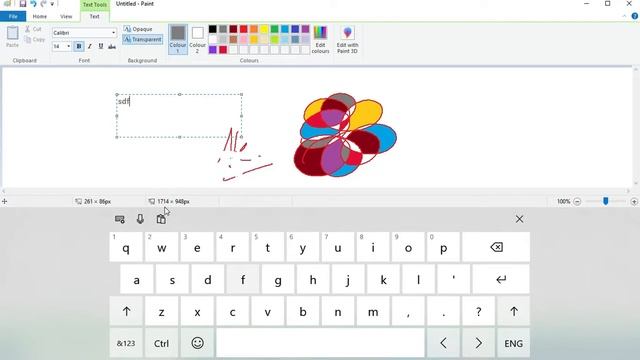
Task: Pick the black colour swatch
Action: 213,29
